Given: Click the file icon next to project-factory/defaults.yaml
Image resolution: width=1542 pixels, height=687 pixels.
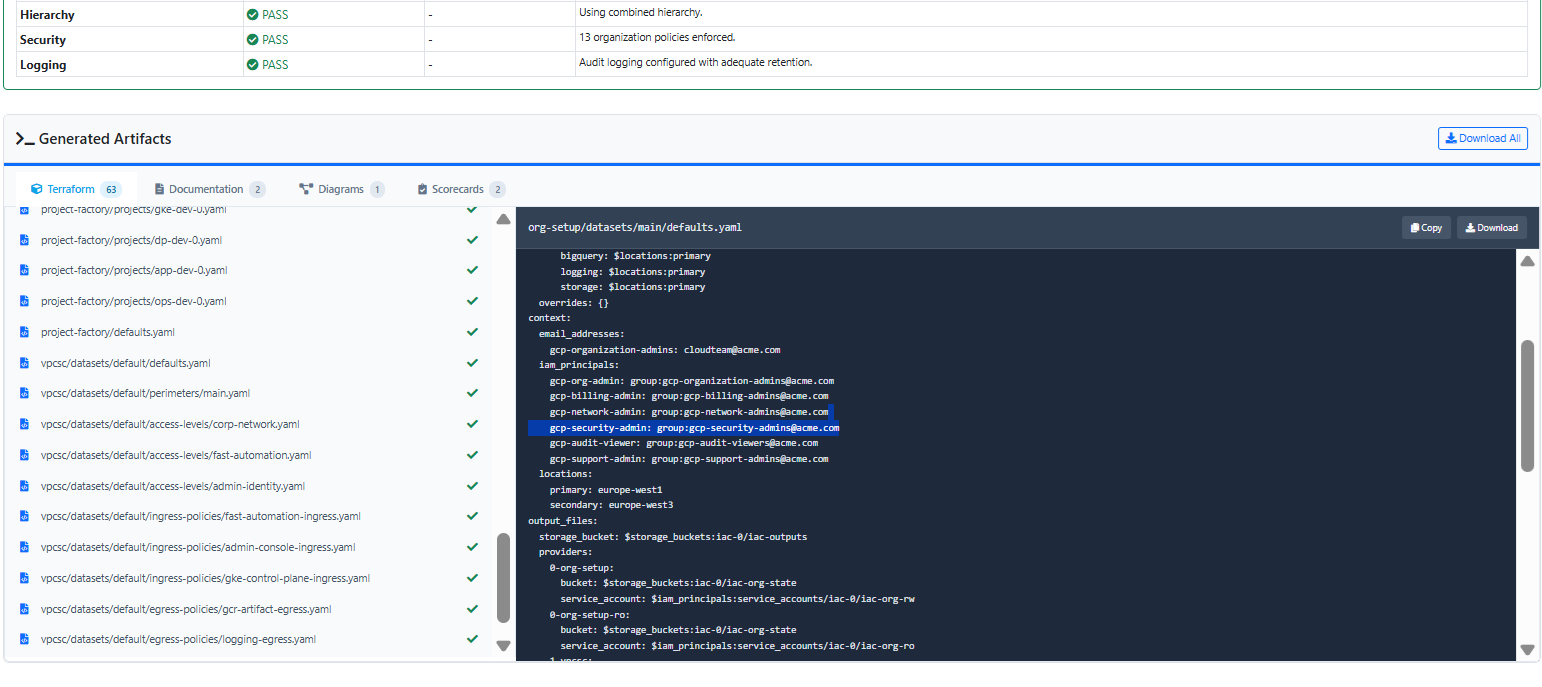Looking at the screenshot, I should point(24,332).
